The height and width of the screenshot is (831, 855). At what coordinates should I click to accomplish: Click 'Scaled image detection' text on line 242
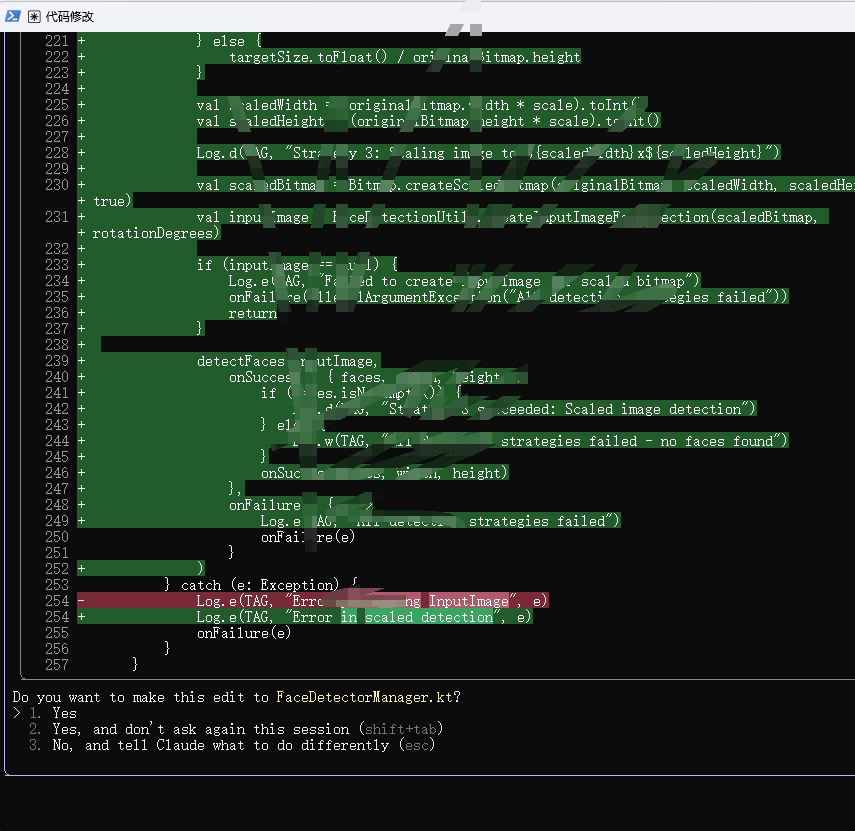[x=653, y=409]
